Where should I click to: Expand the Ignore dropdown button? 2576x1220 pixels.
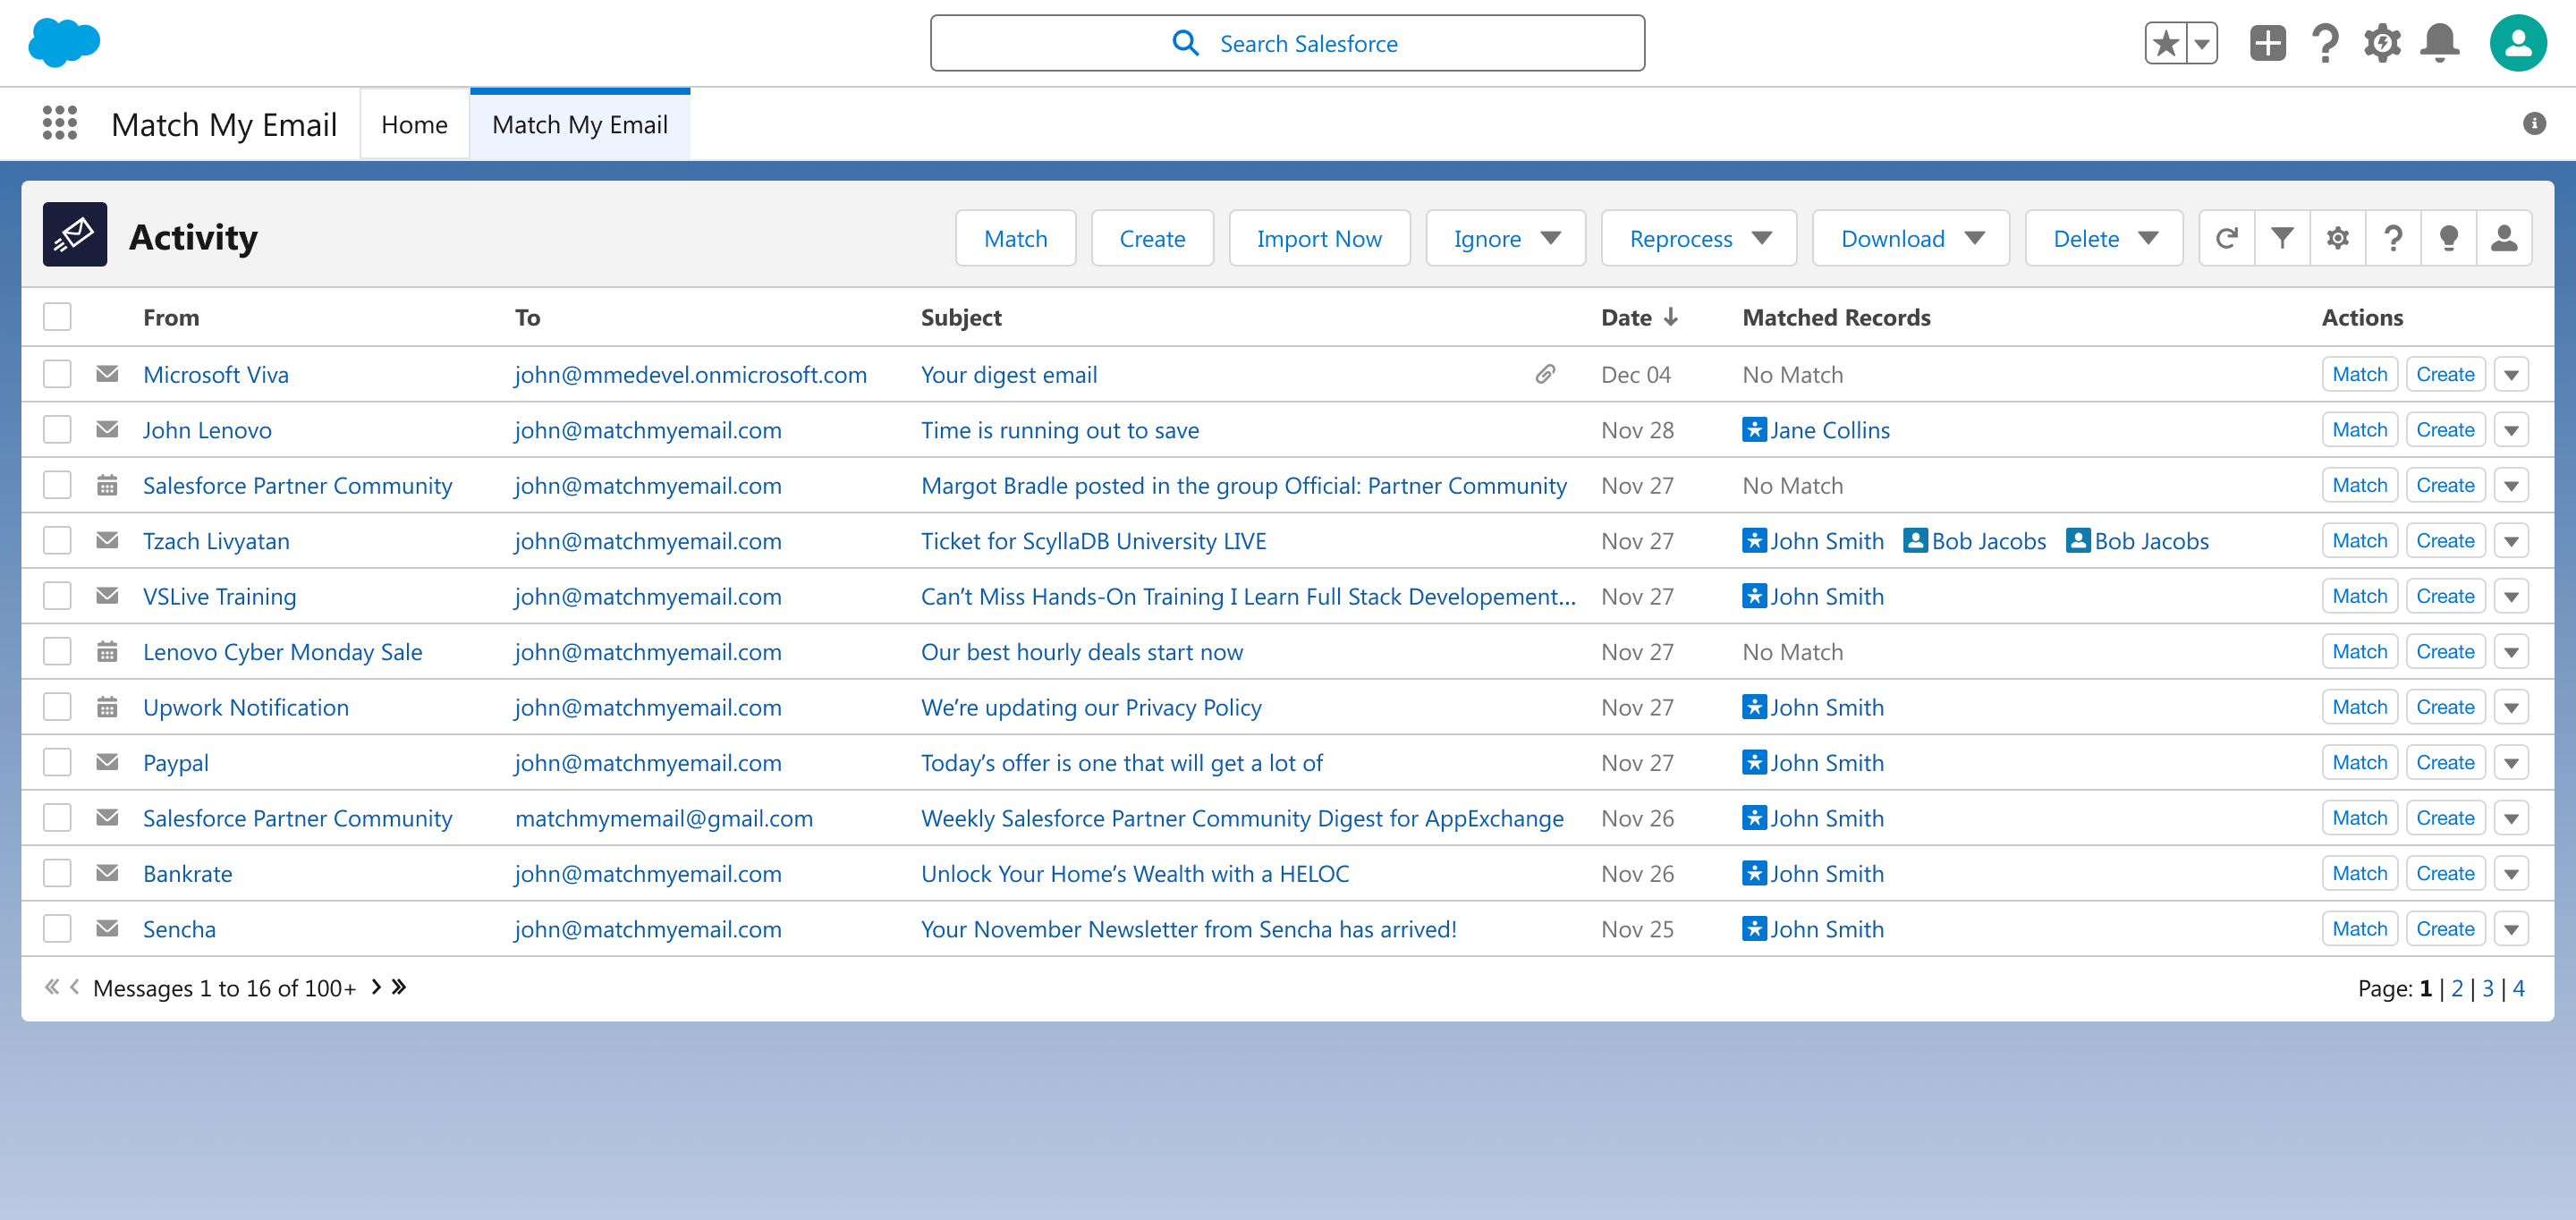[x=1505, y=238]
